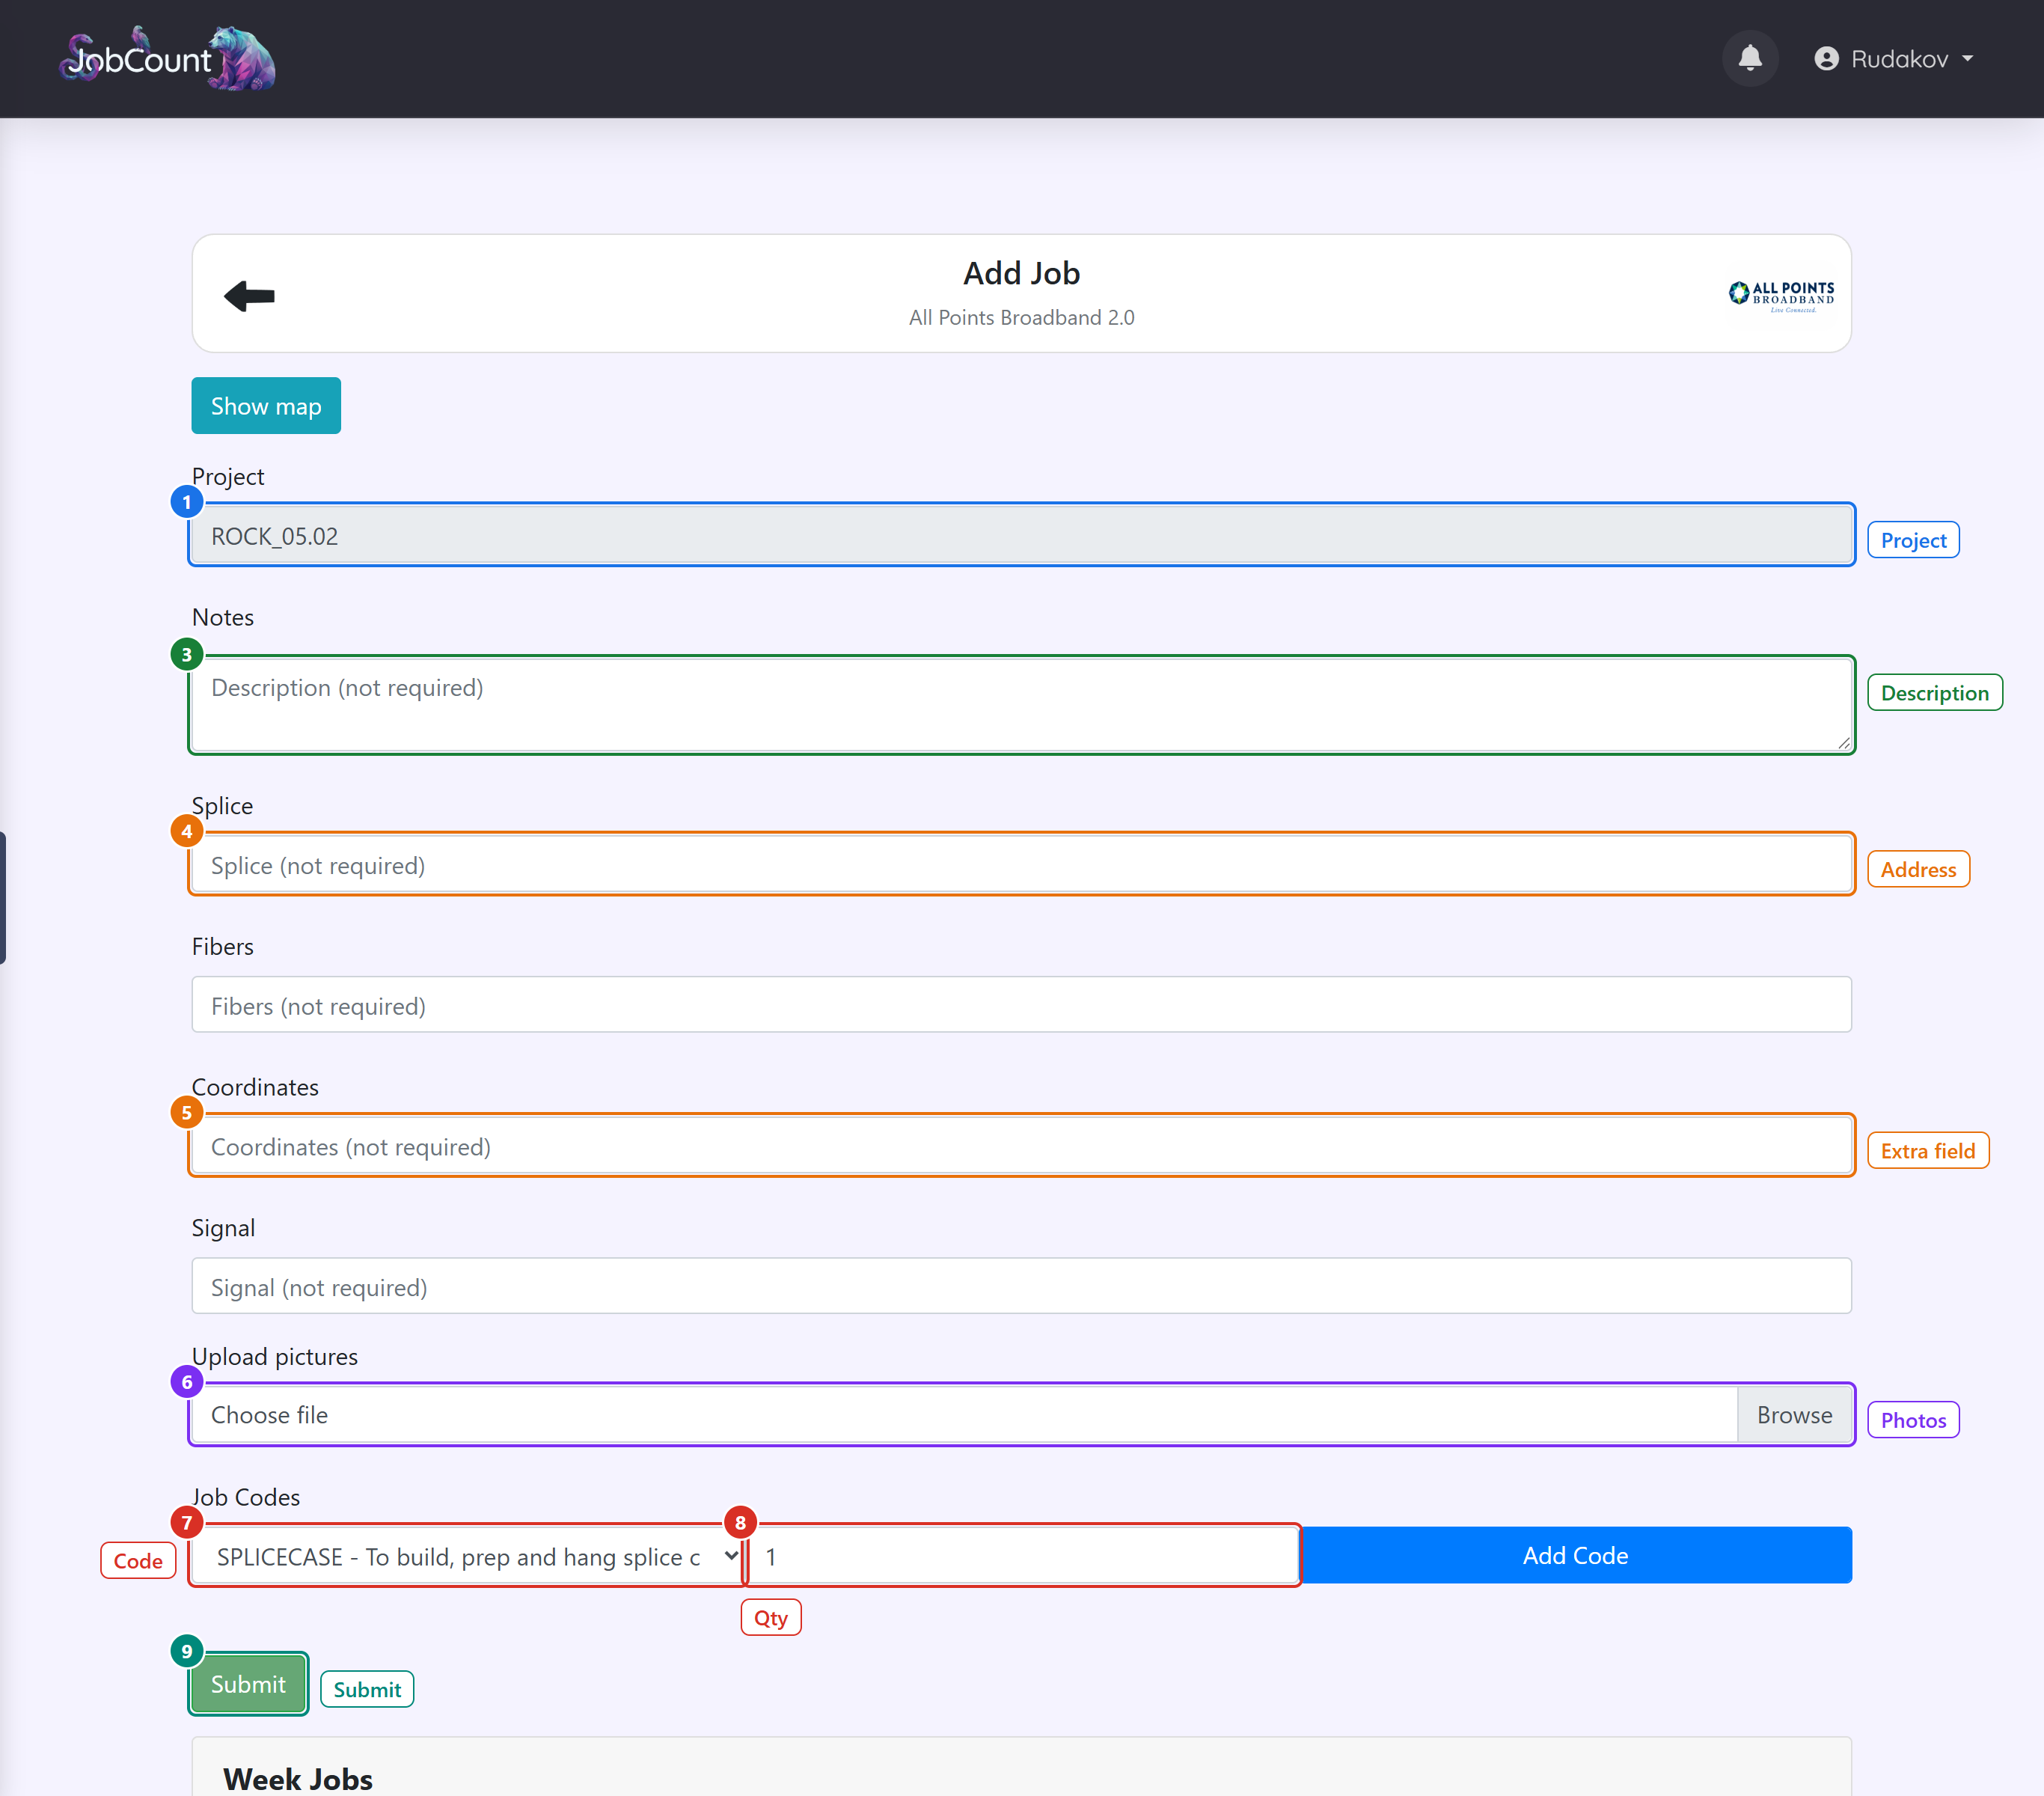The width and height of the screenshot is (2044, 1796).
Task: Click the Browse button
Action: pyautogui.click(x=1794, y=1415)
